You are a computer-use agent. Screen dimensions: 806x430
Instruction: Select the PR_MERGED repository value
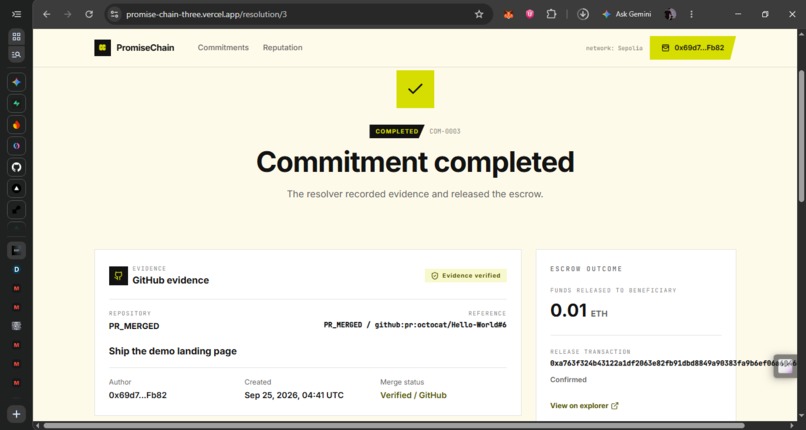(x=134, y=326)
